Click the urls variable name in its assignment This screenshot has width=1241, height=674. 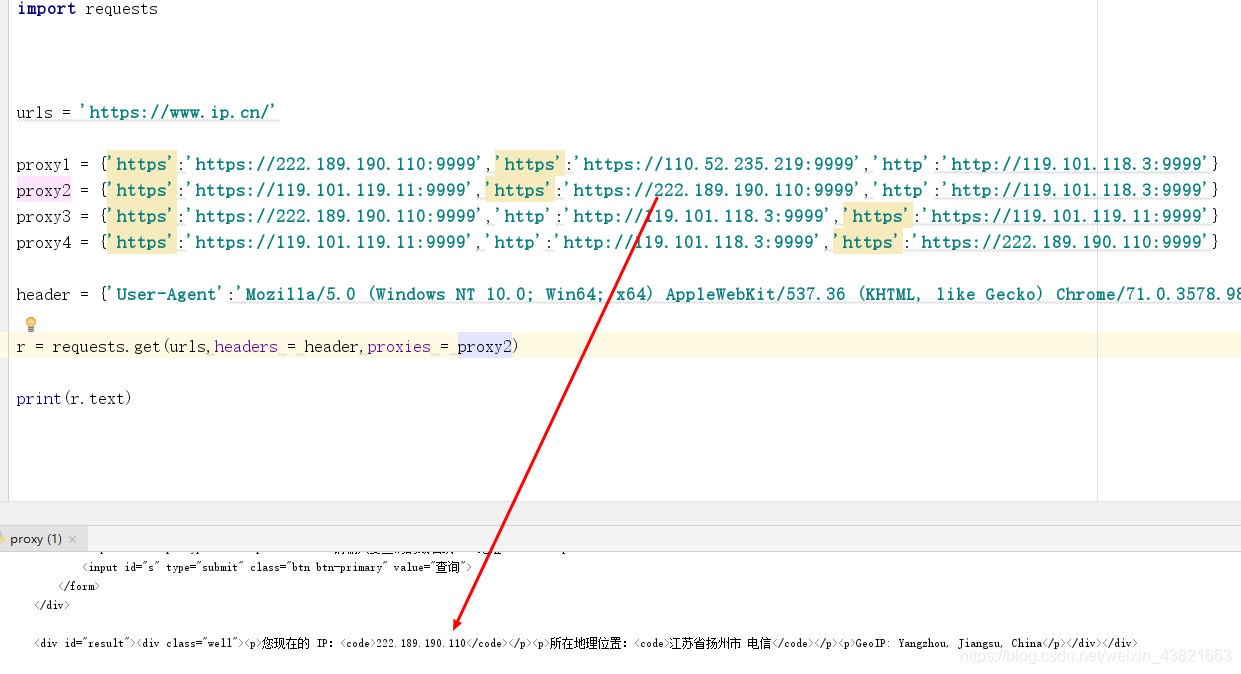coord(35,112)
